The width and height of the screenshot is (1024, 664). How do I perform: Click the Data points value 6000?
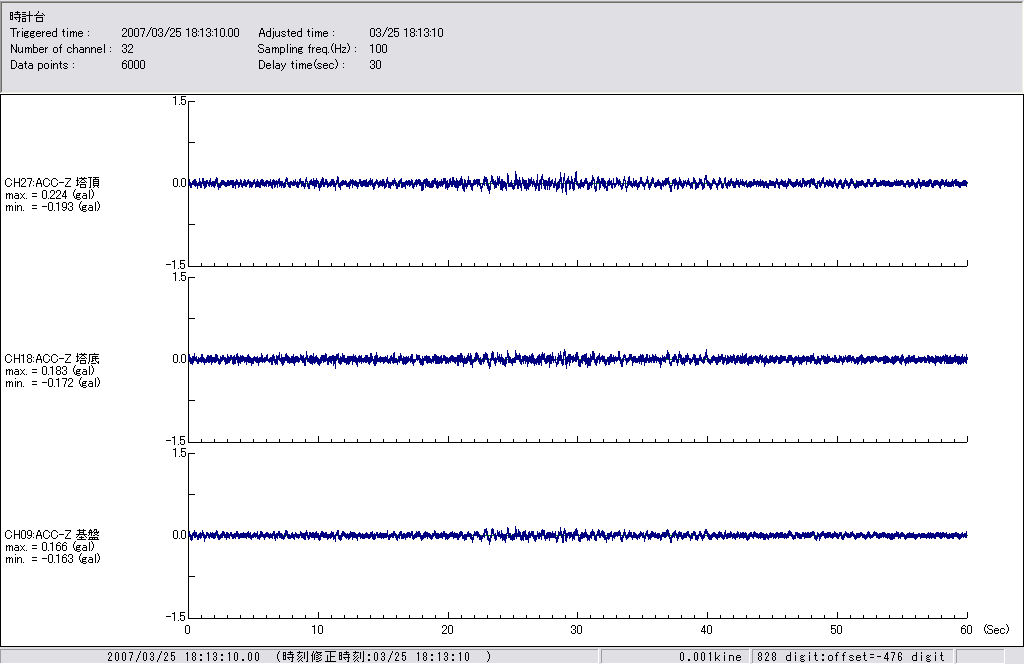133,65
